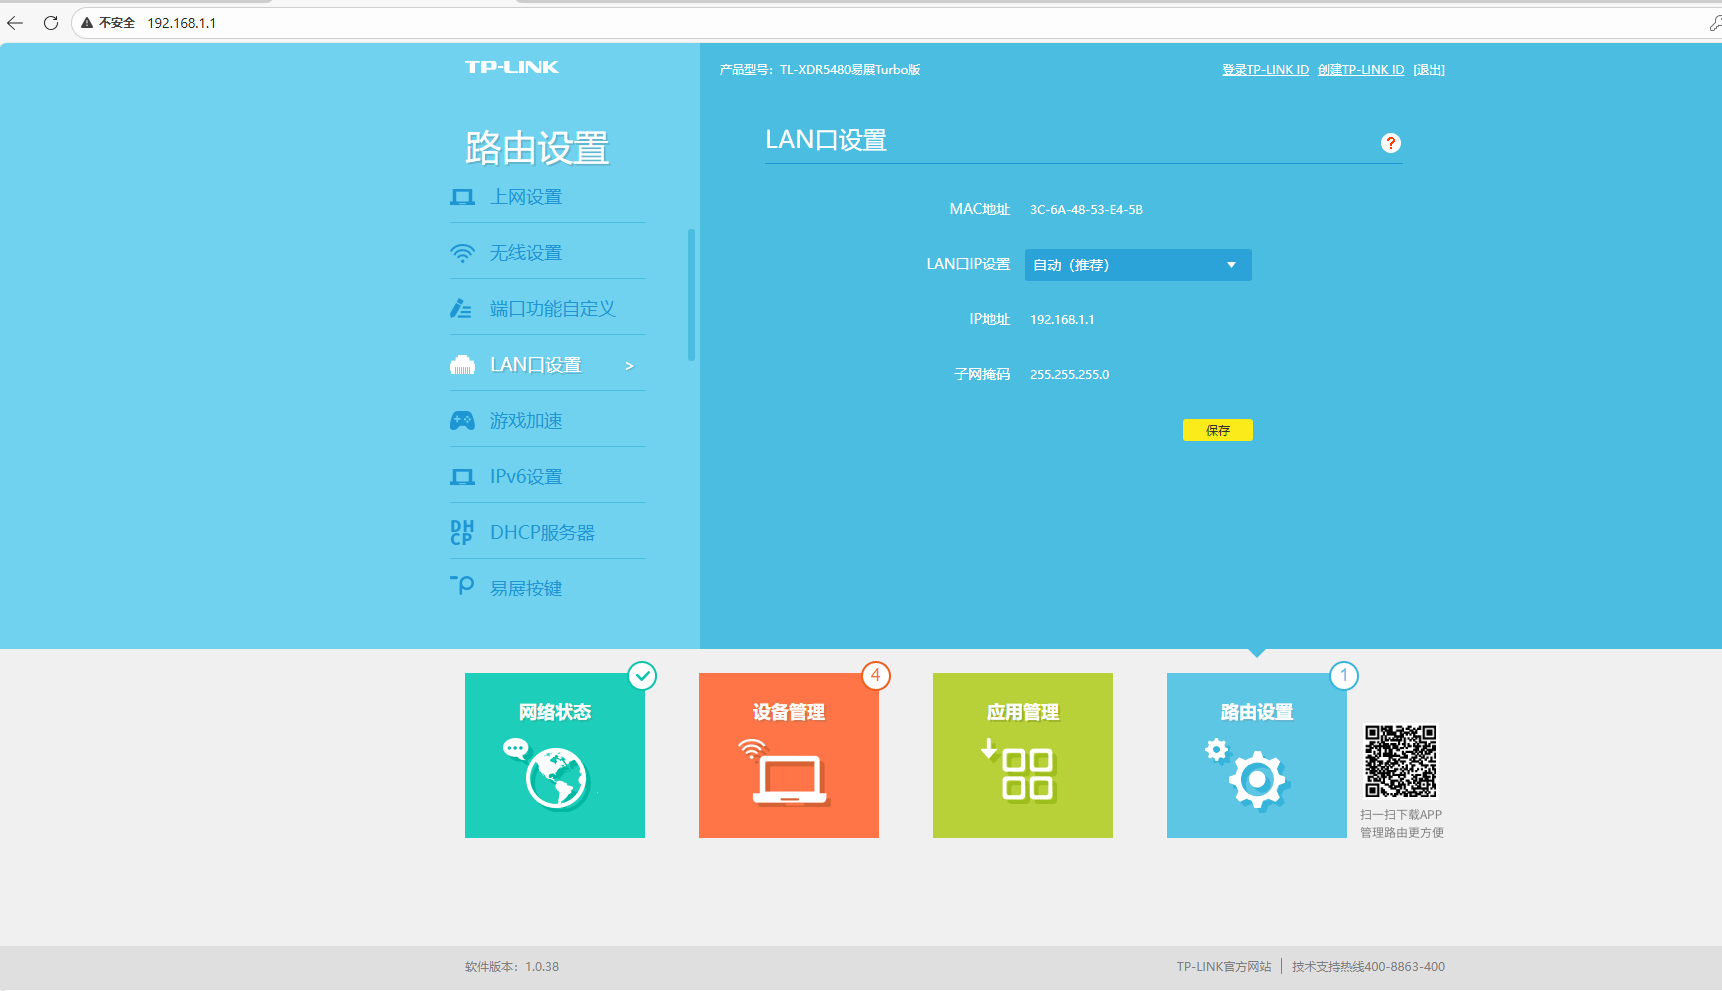Click the sidebar menu scrollbar
The image size is (1722, 991).
[691, 295]
